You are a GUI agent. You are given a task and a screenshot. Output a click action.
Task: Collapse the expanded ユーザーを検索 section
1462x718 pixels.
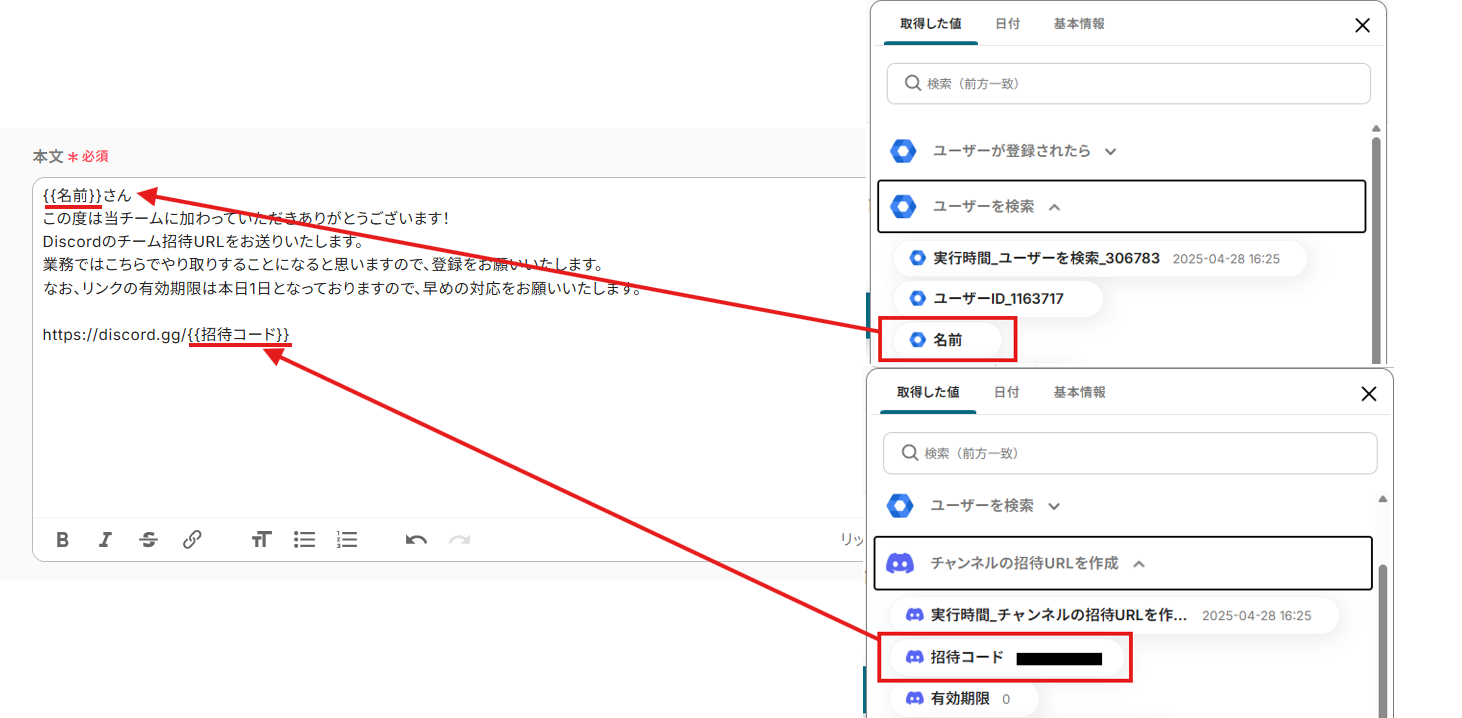(1054, 207)
